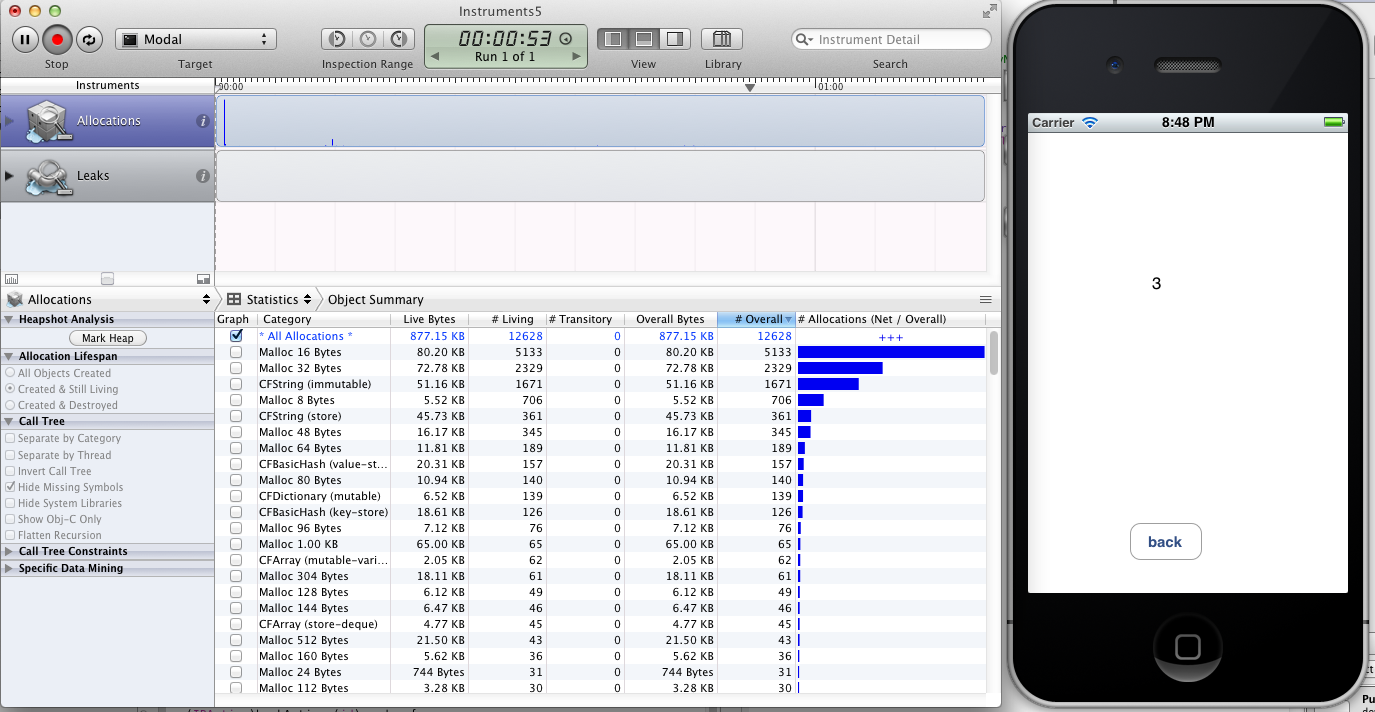This screenshot has height=712, width=1375.
Task: Toggle the right extended detail view button
Action: point(675,39)
